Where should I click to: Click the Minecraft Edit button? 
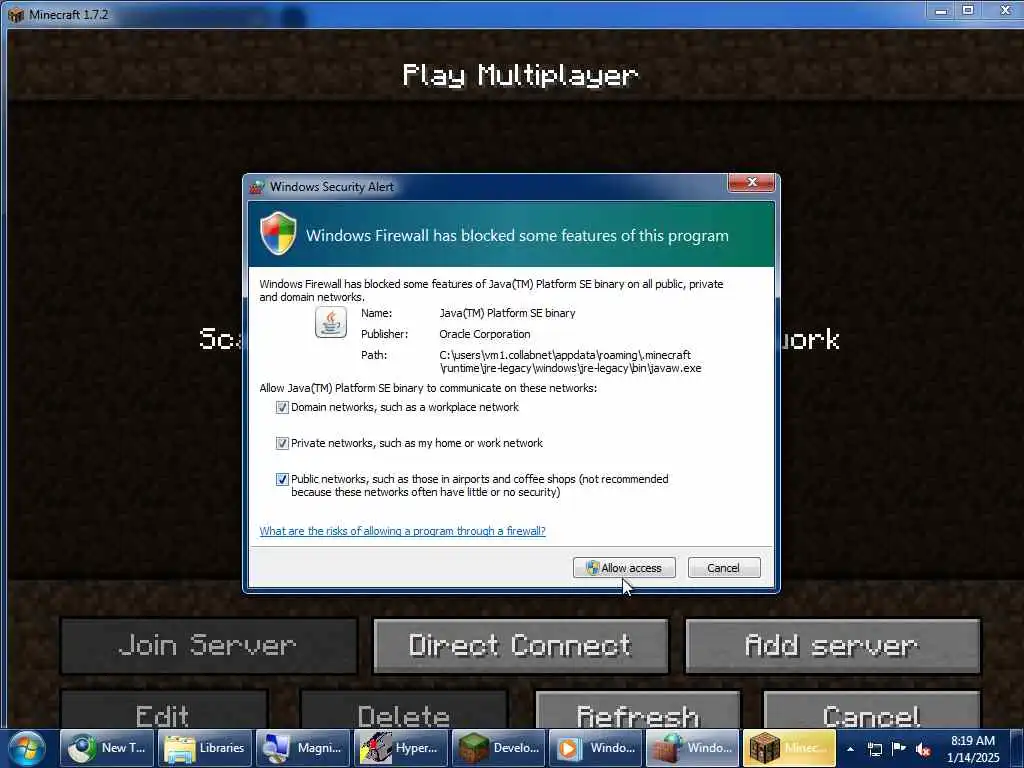[x=163, y=710]
